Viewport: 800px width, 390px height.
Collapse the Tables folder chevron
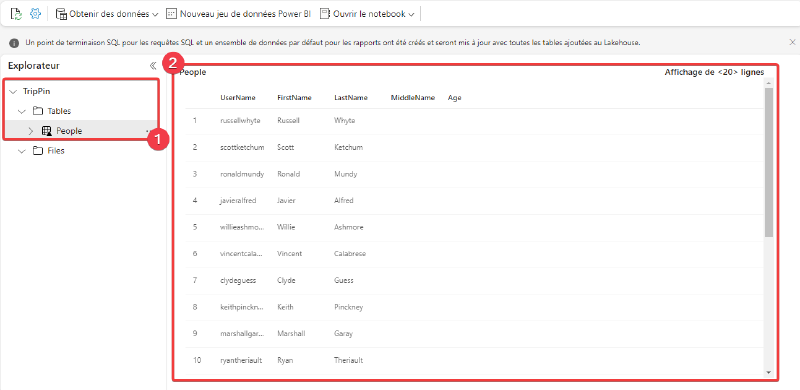point(21,111)
